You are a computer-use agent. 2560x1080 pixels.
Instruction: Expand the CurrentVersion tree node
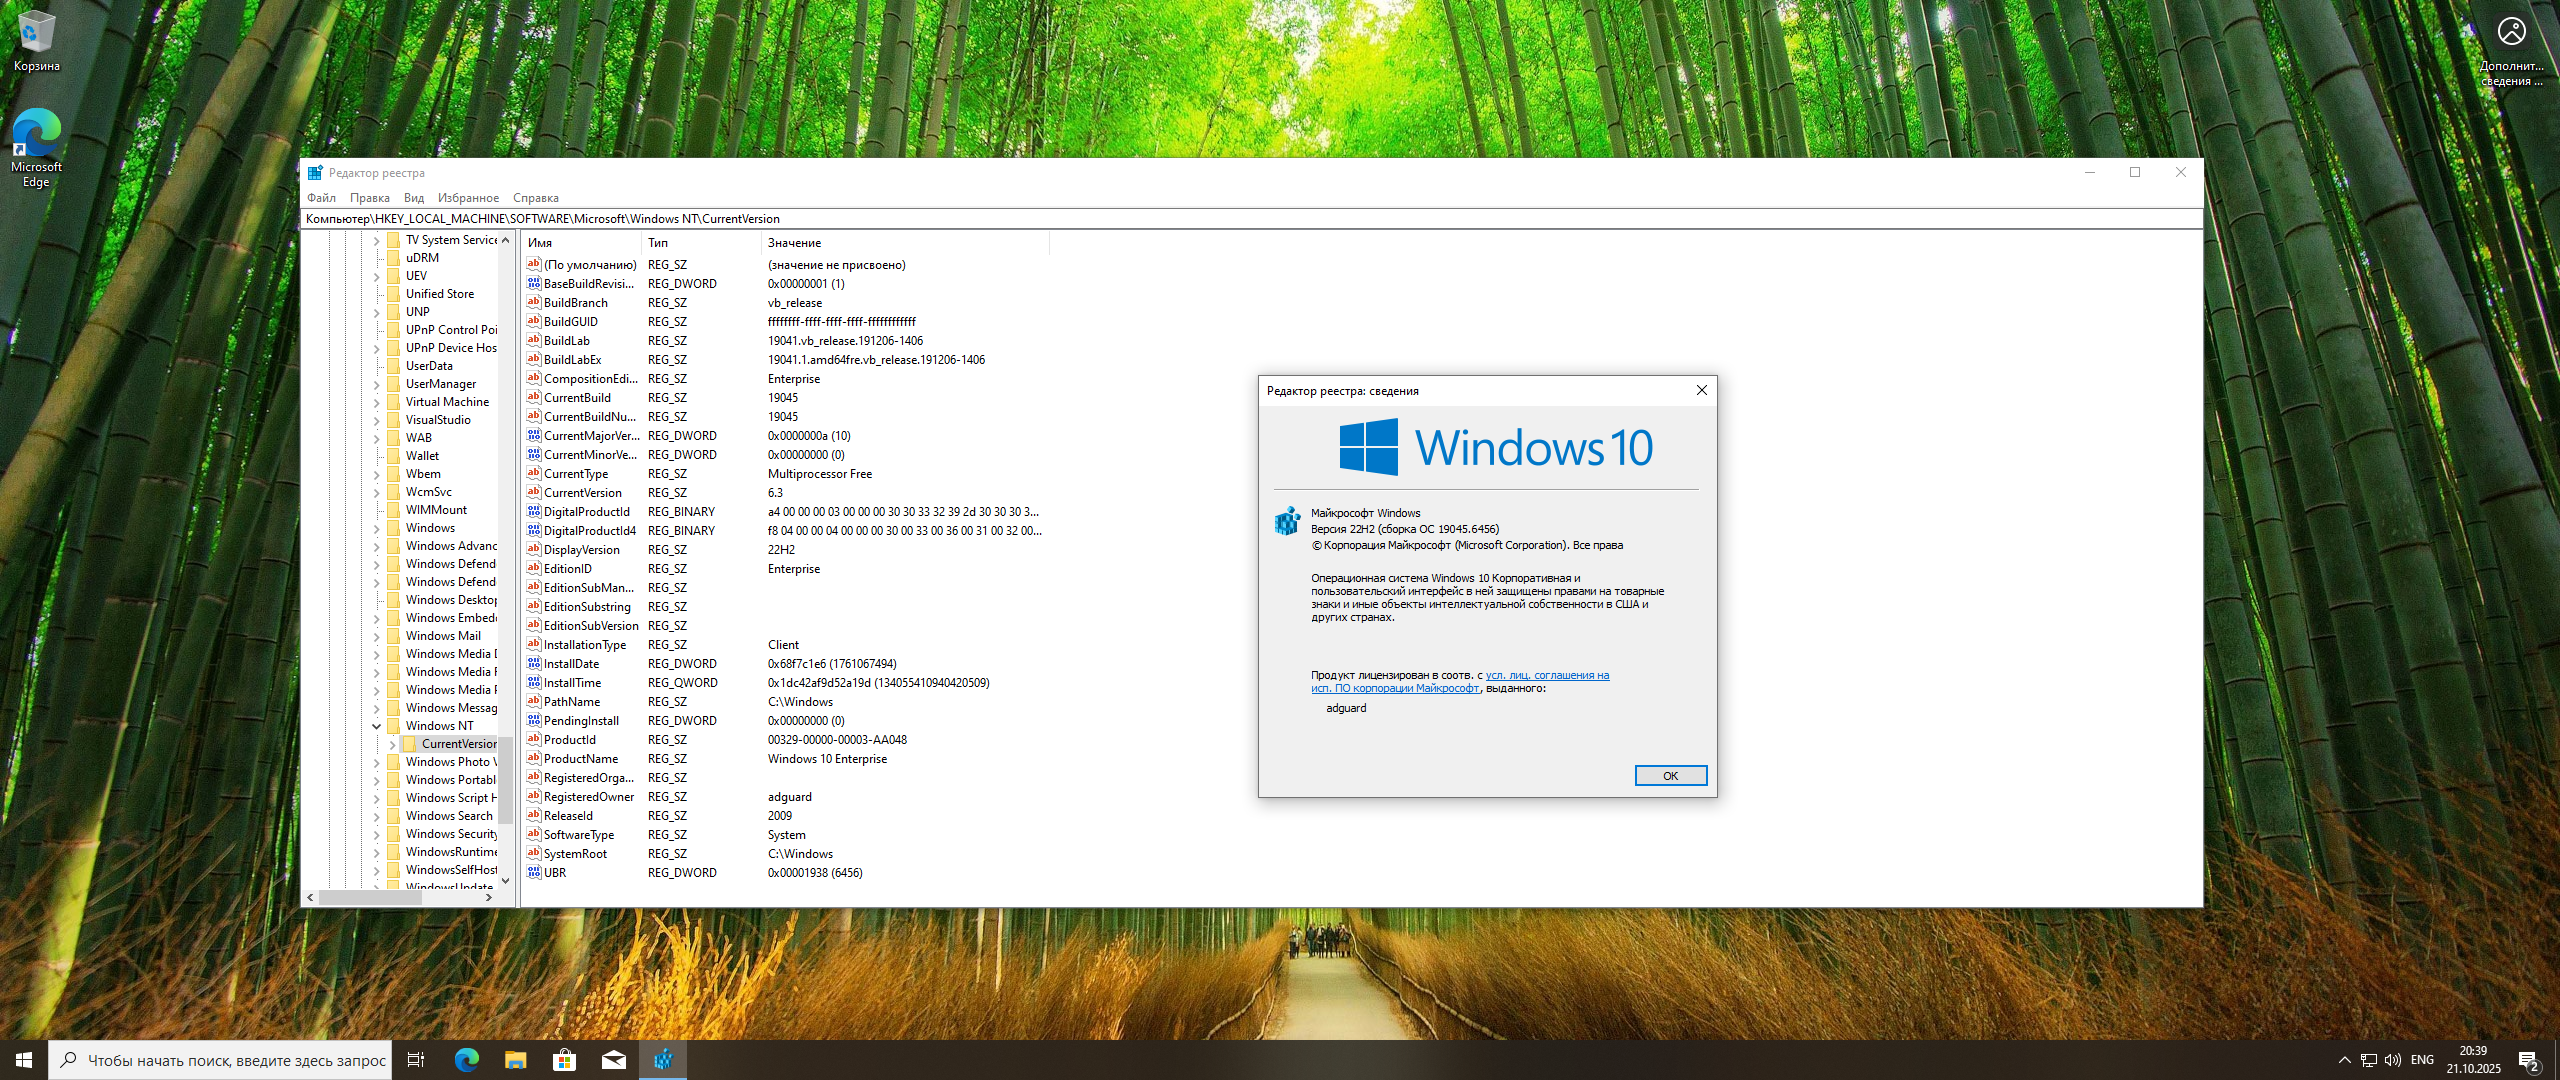pos(392,744)
